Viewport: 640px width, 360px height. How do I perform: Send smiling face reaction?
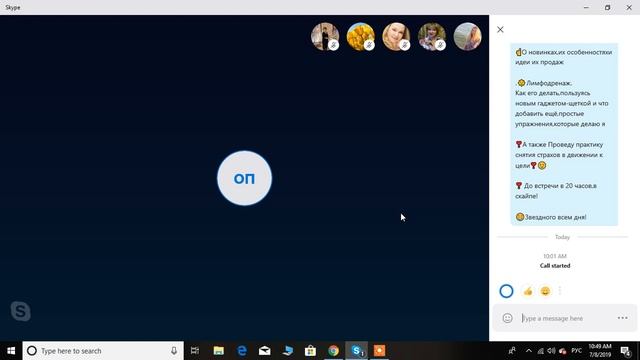click(x=545, y=291)
